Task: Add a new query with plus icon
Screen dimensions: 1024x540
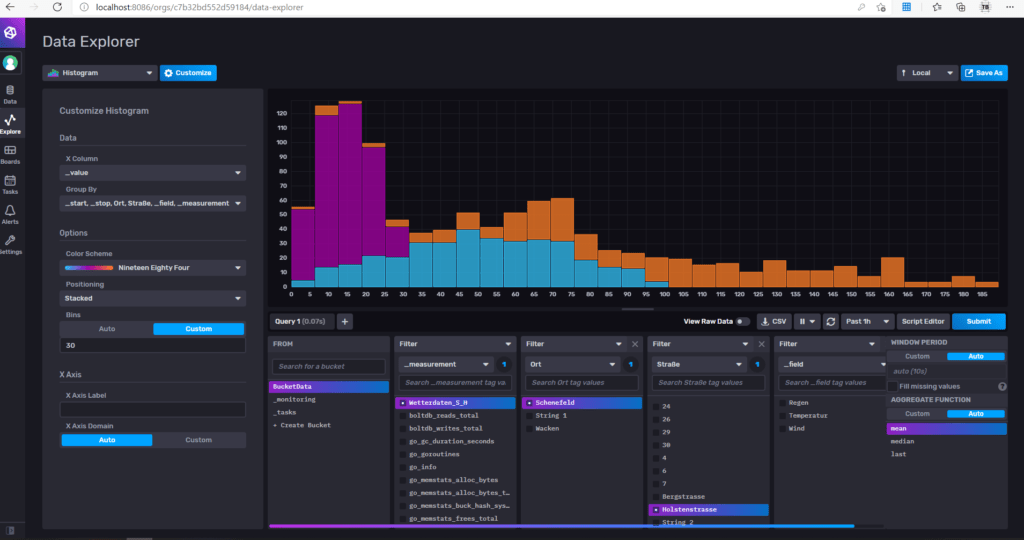Action: click(344, 321)
